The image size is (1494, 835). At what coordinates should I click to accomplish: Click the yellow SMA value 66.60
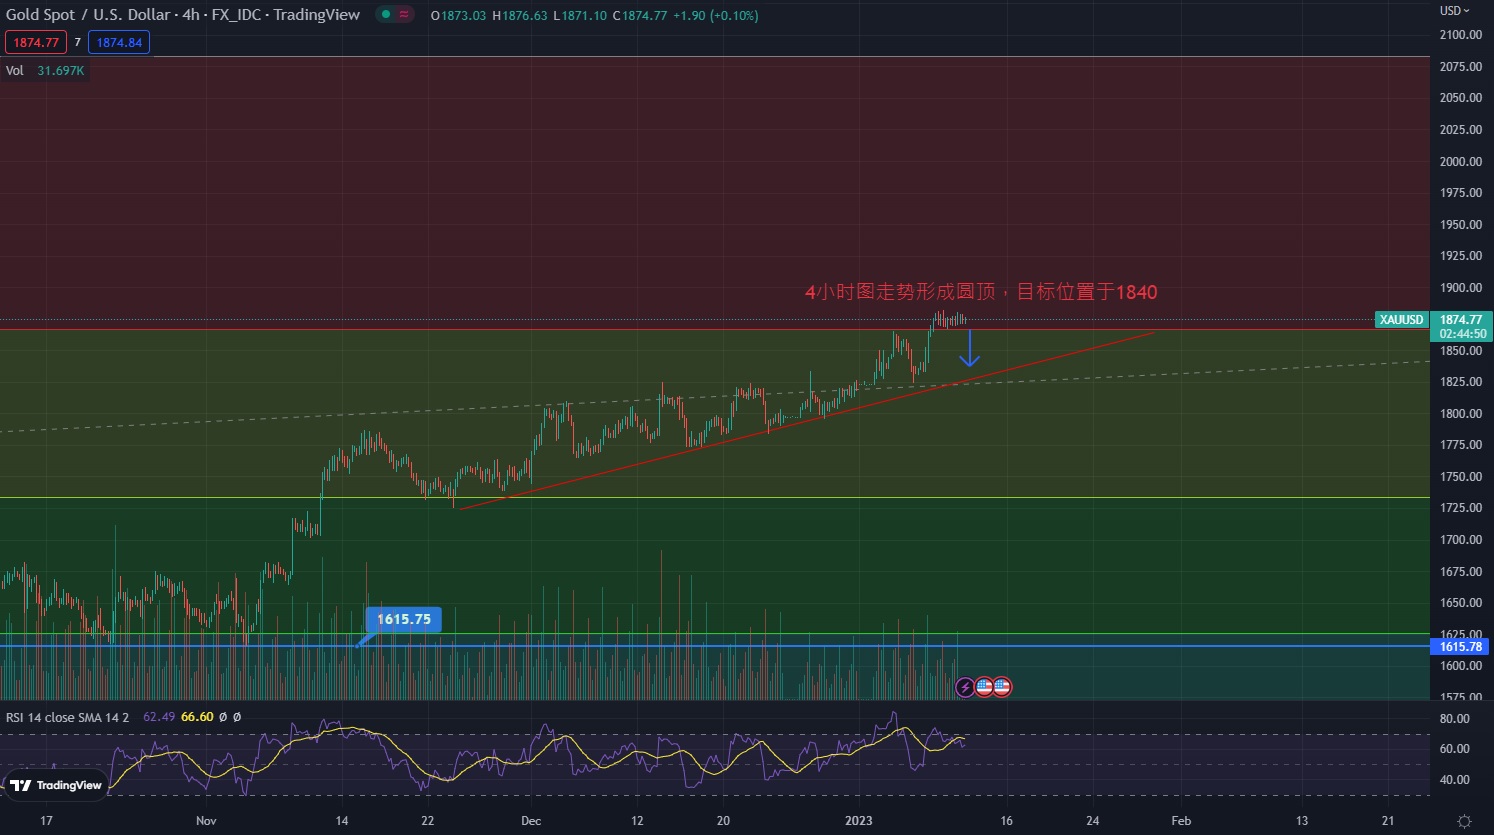click(x=197, y=717)
